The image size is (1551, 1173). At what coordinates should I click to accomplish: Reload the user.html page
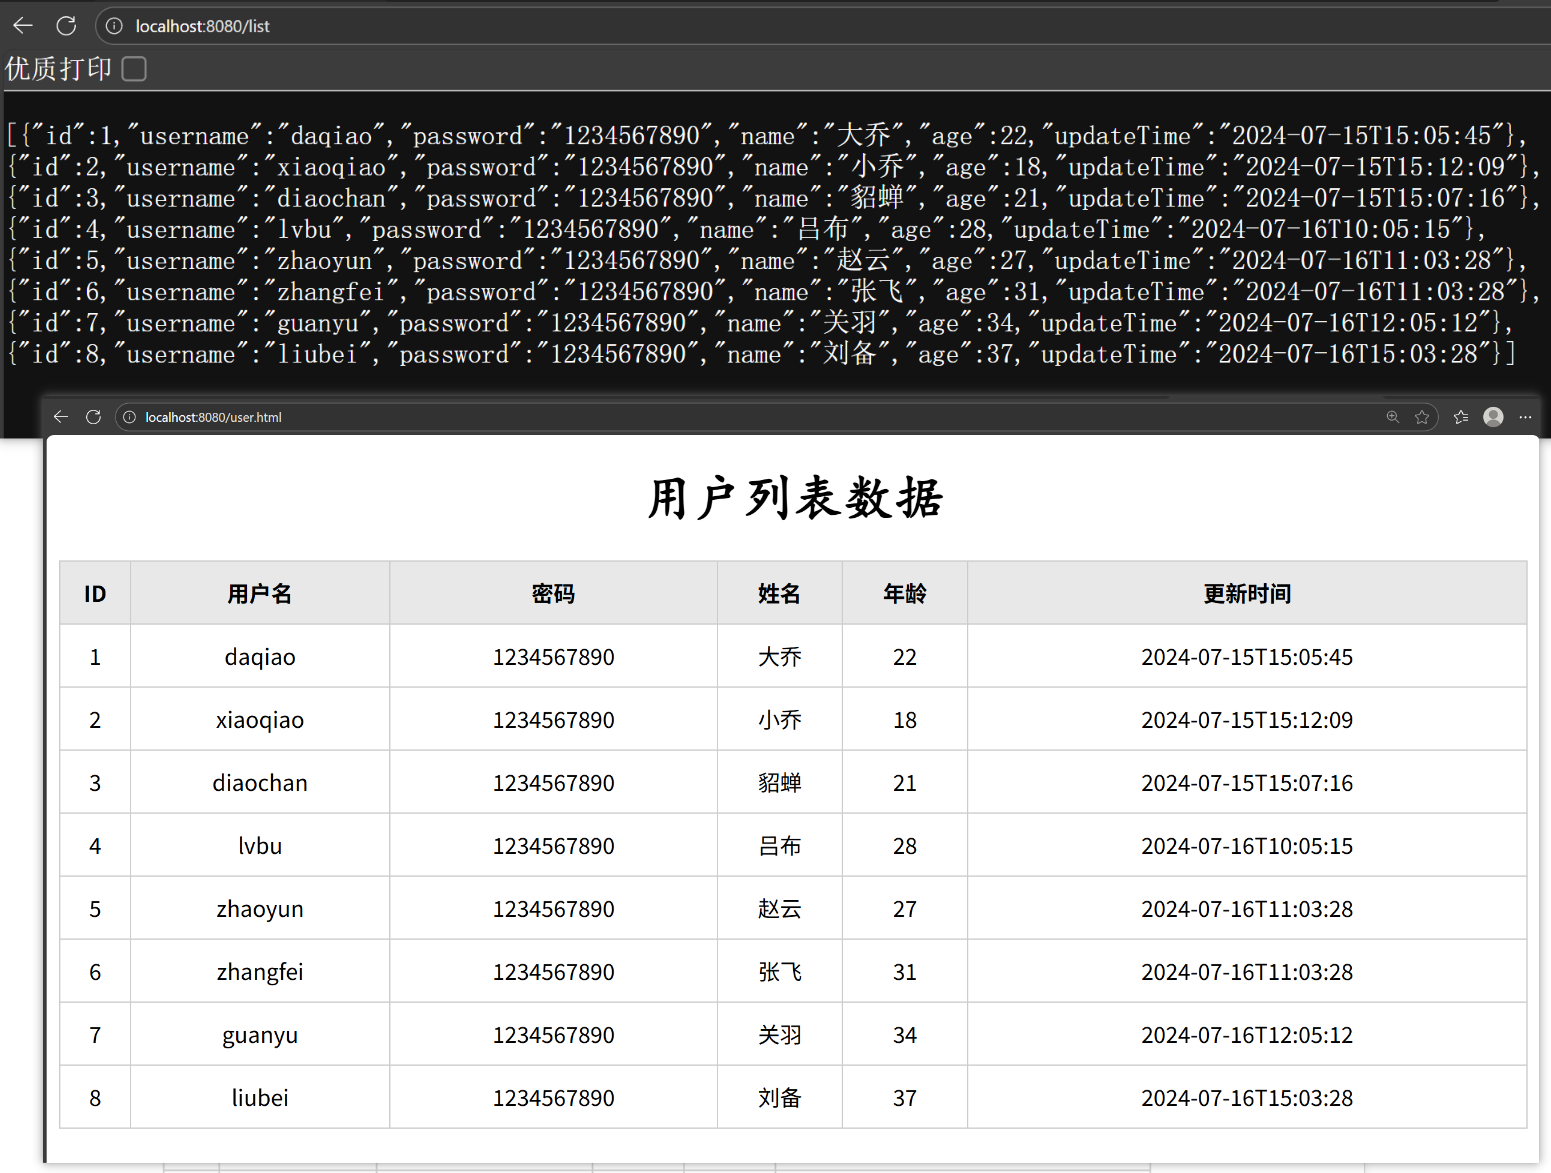click(93, 417)
